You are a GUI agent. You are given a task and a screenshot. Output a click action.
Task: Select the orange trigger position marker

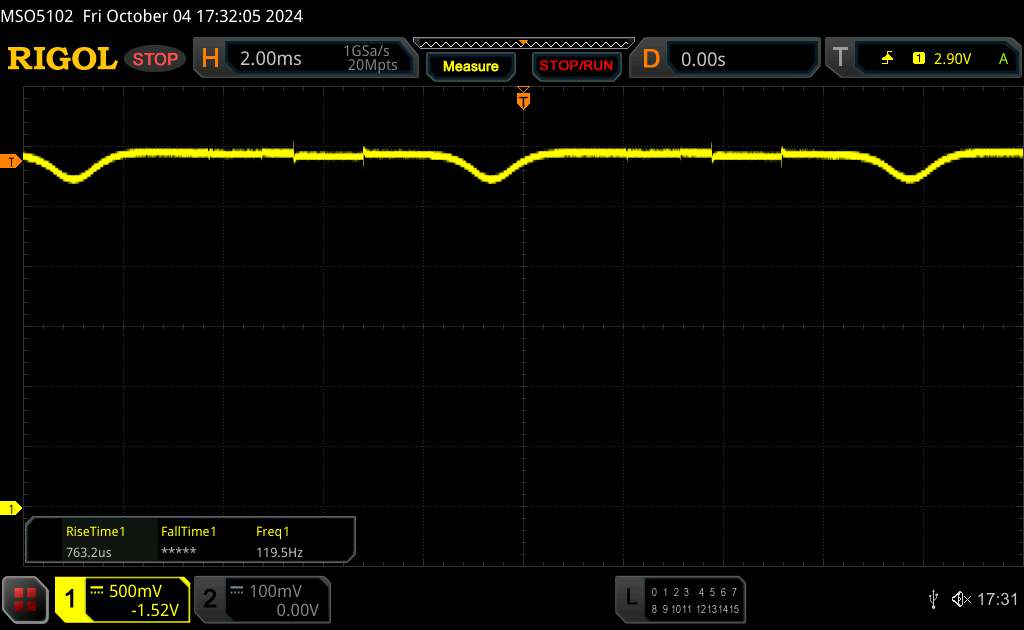(523, 99)
